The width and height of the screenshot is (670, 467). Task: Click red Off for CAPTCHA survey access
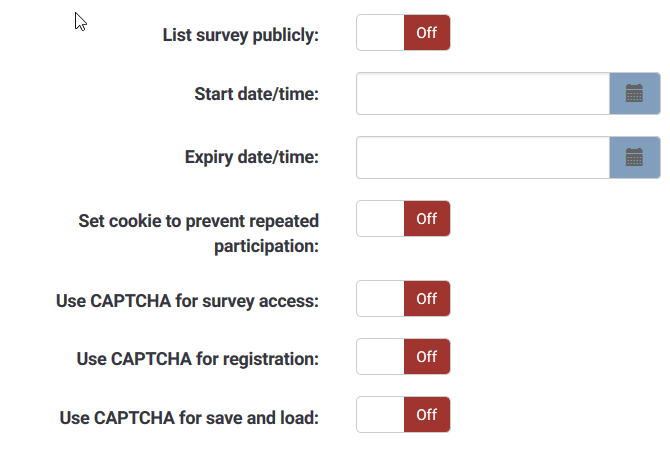[x=427, y=298]
